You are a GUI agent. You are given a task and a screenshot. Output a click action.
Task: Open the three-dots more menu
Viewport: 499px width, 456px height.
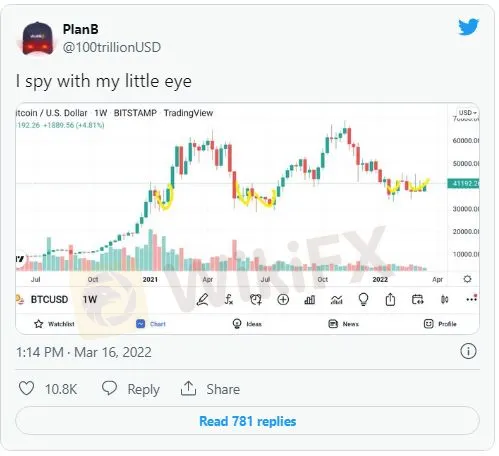471,299
